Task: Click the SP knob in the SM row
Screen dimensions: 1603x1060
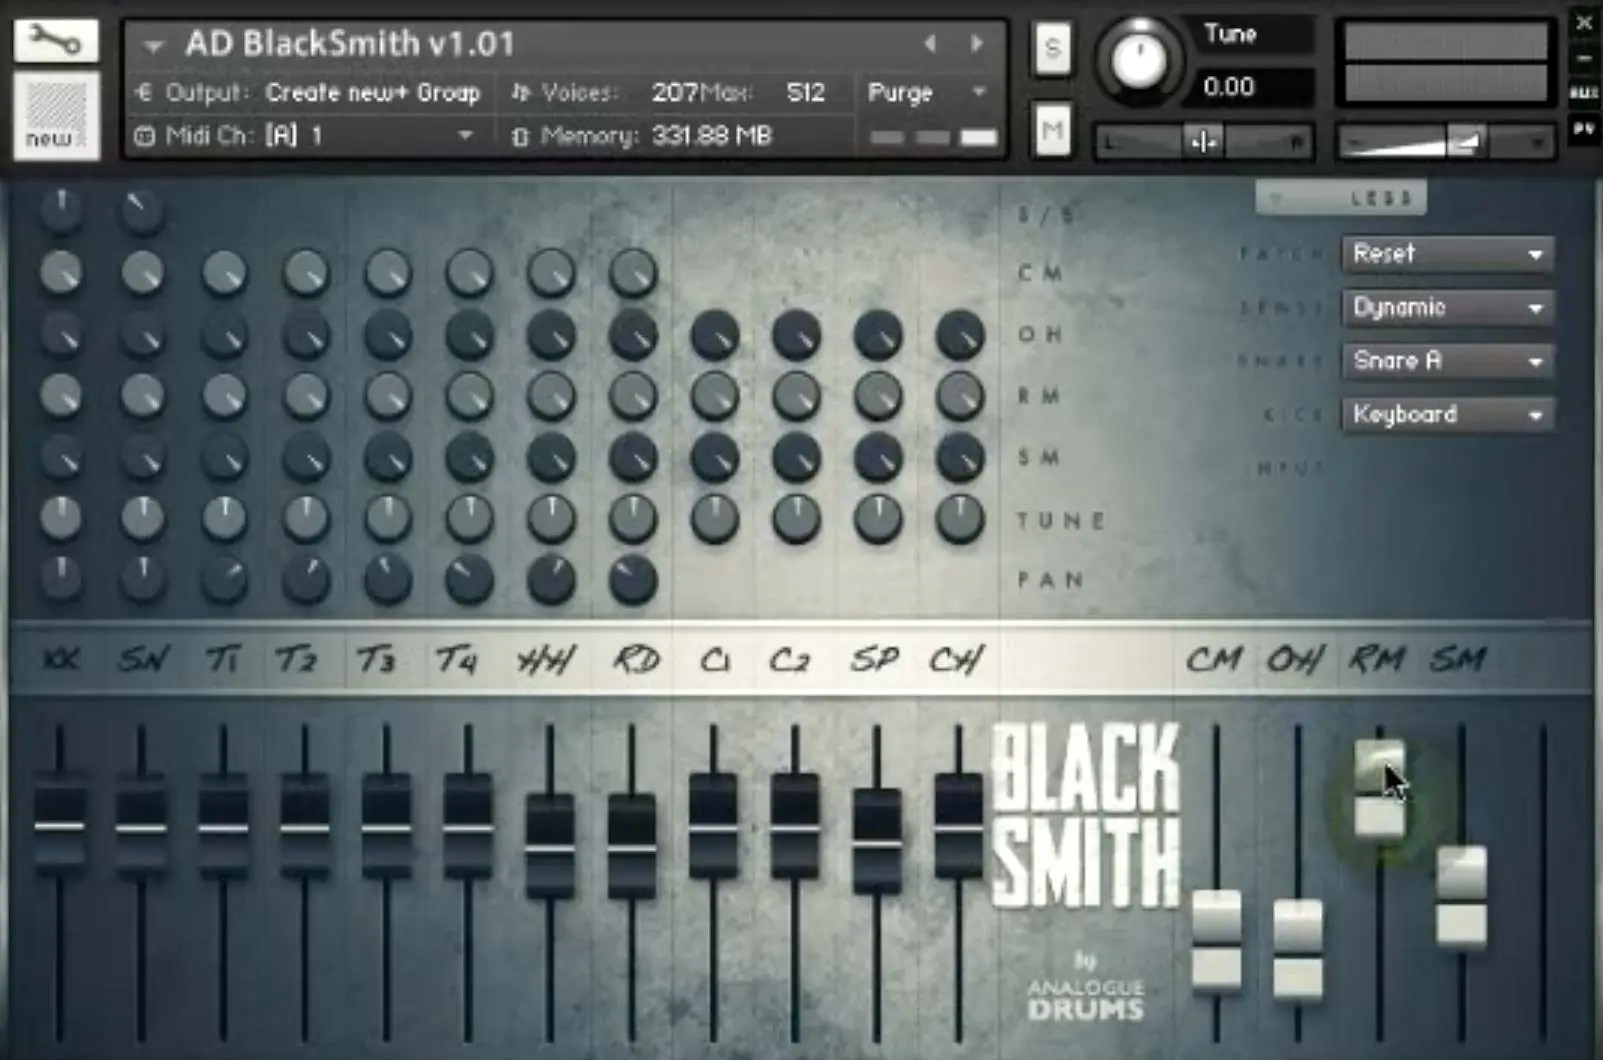Action: [x=878, y=458]
